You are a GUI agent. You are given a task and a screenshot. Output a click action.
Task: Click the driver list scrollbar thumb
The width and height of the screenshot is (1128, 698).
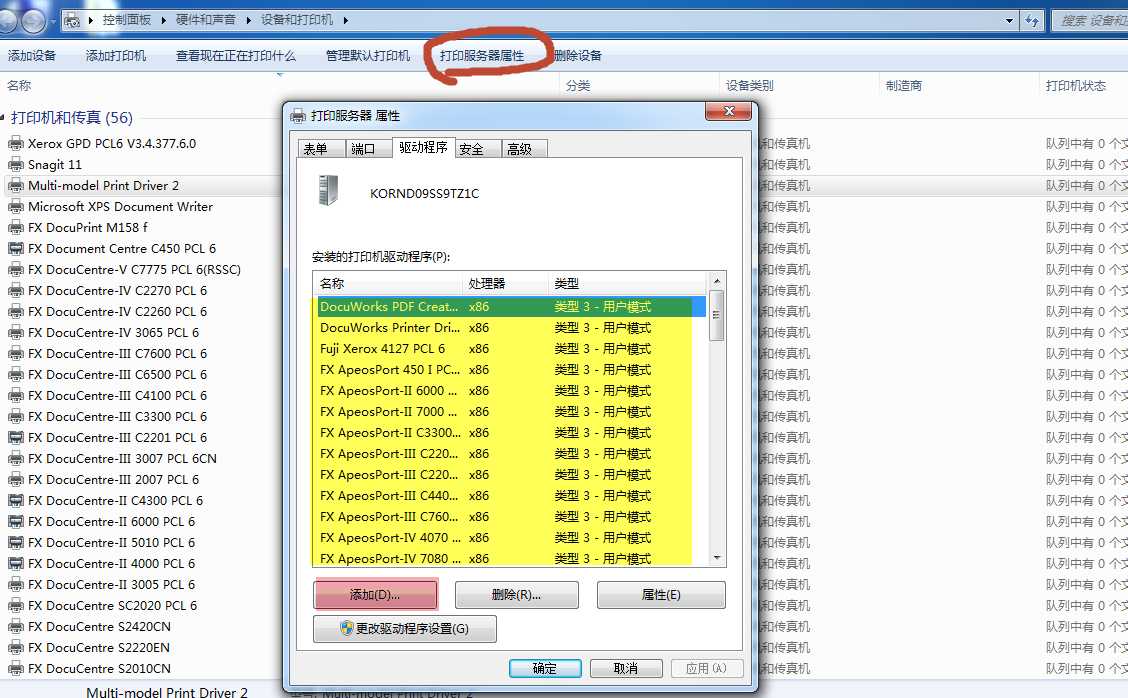click(x=717, y=314)
